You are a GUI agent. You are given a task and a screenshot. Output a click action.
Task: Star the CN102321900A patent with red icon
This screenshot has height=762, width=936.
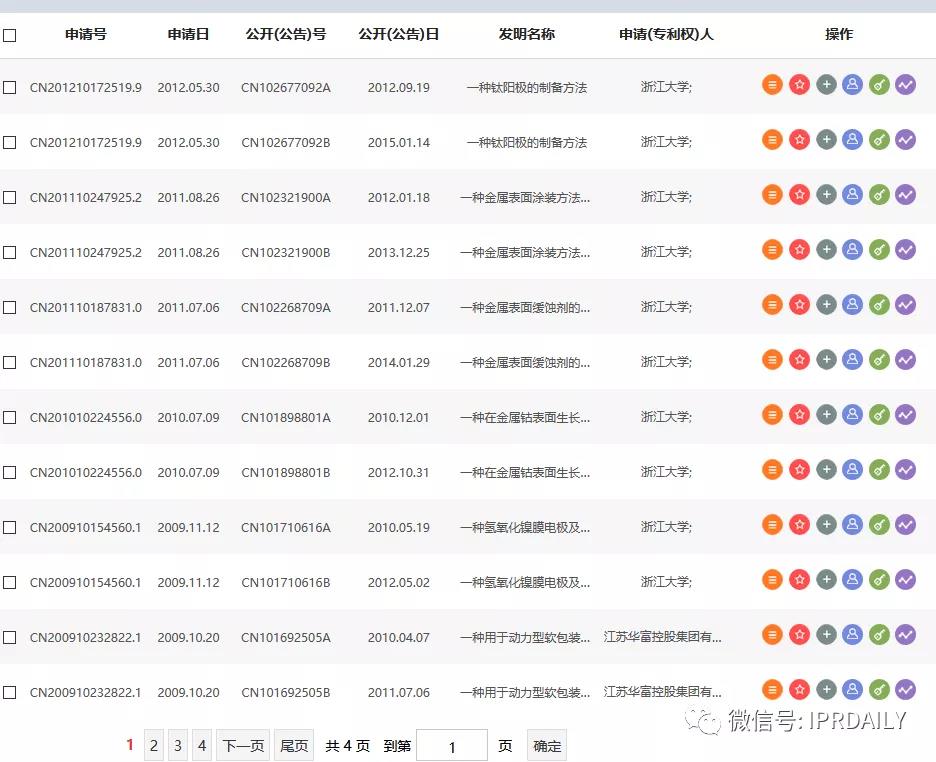point(799,195)
